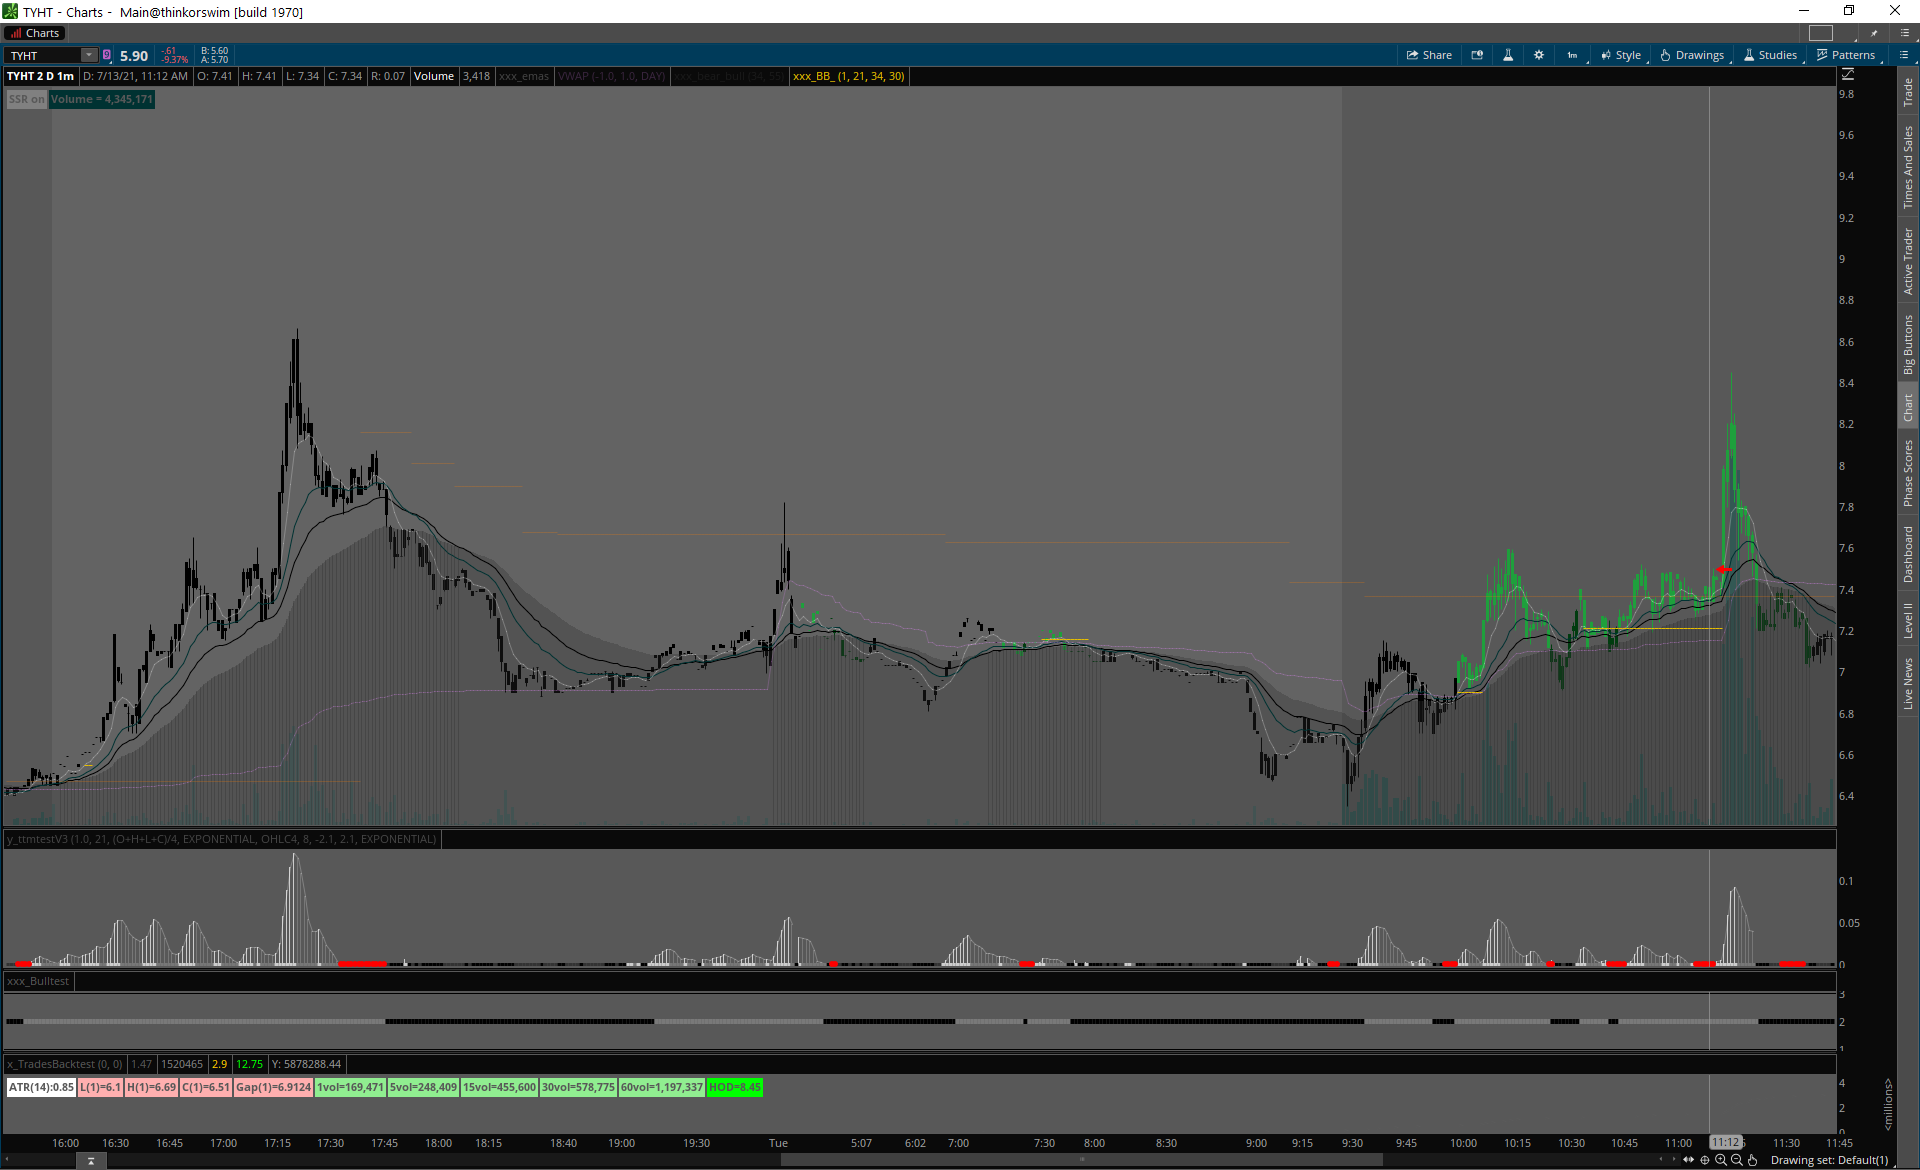This screenshot has height=1170, width=1920.
Task: Open the Level II side tab
Action: [1908, 621]
